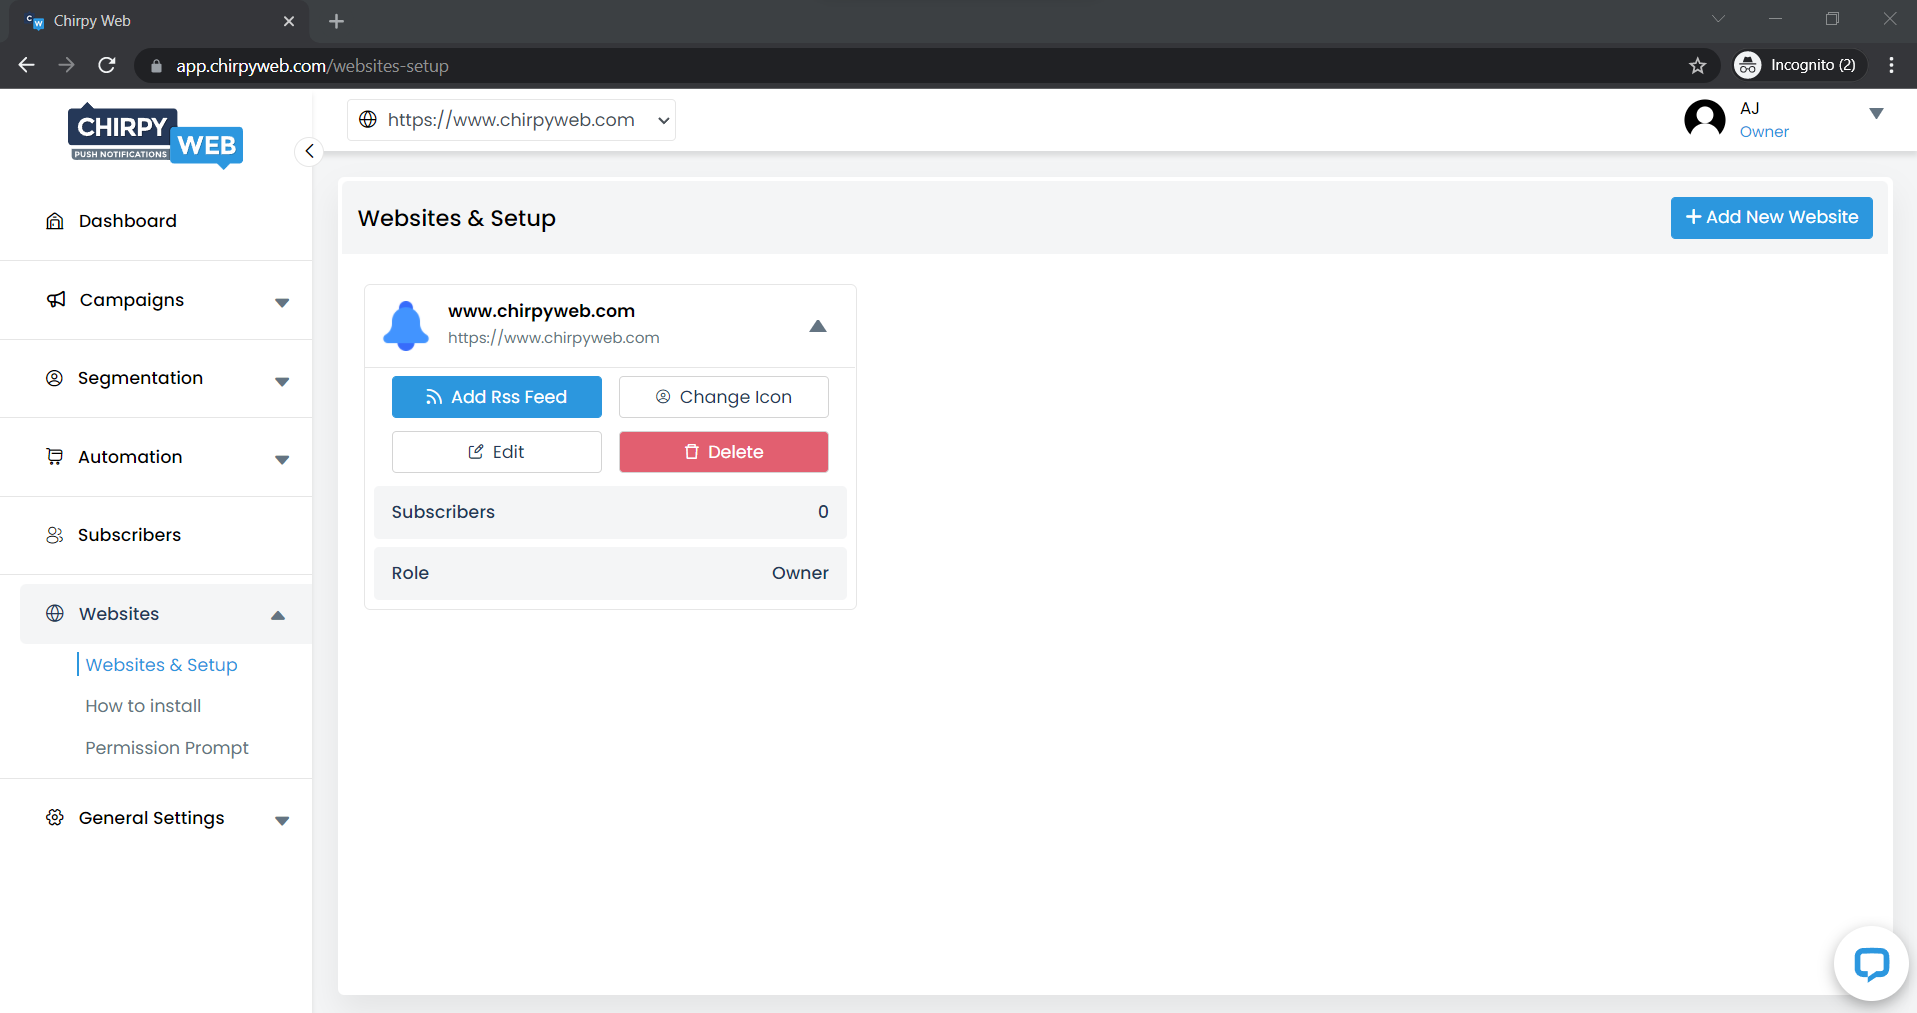Open Automation menu item
This screenshot has height=1013, width=1917.
[130, 457]
